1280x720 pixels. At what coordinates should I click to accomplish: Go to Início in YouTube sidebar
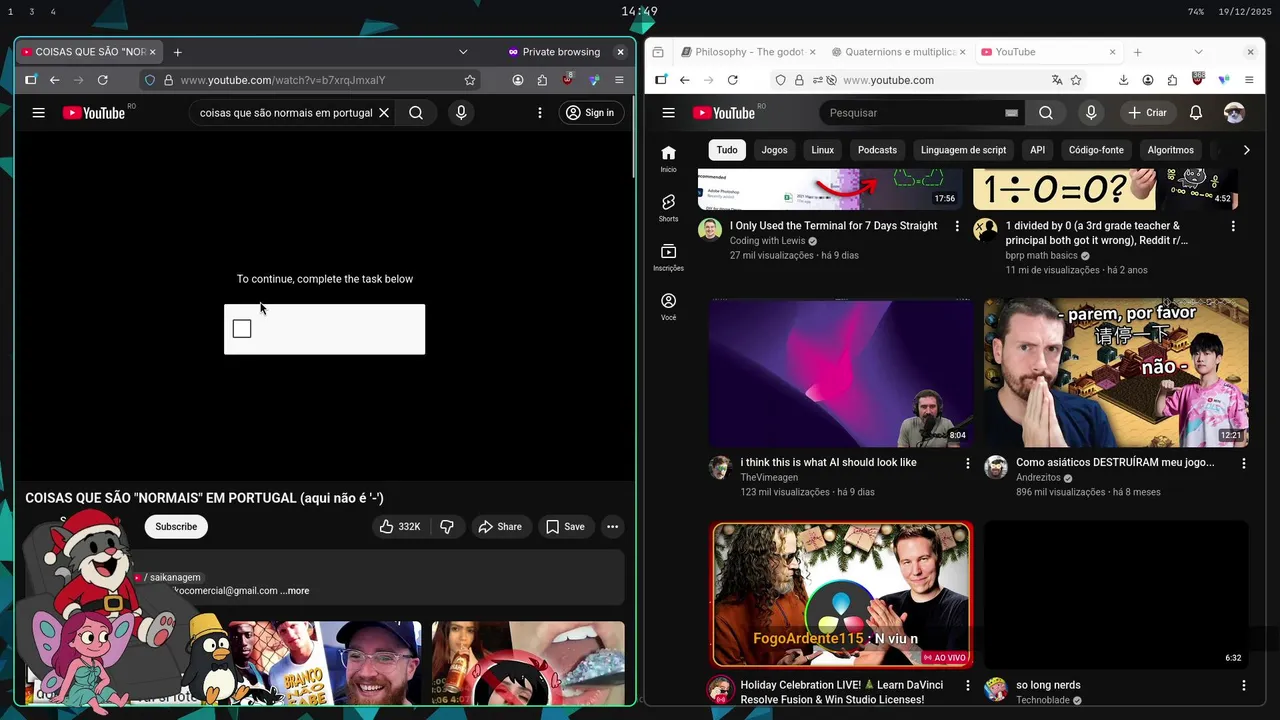point(668,159)
